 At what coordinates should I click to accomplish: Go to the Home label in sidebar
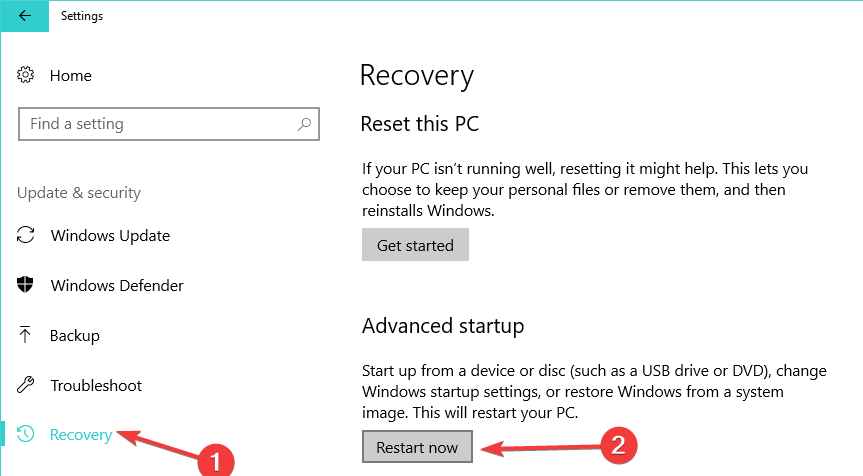pos(70,75)
